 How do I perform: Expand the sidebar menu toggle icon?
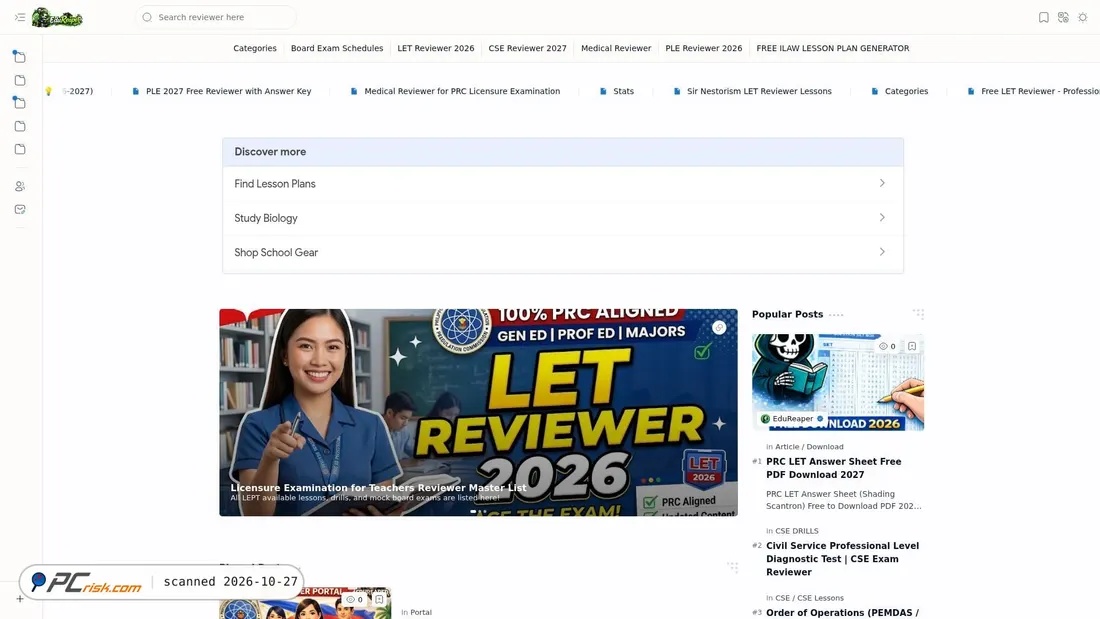(20, 17)
